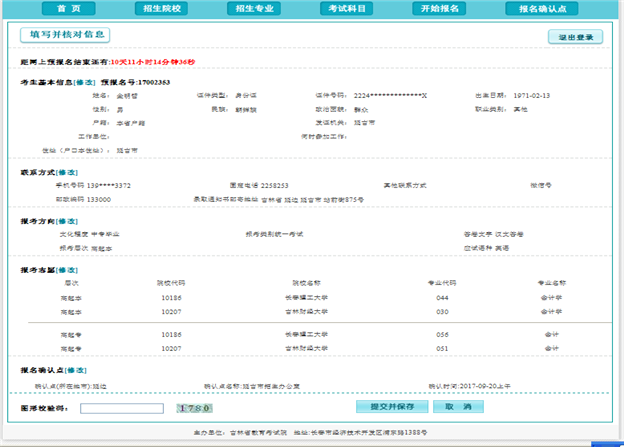Screen dimensions: 624x447
Task: Open the 招生院校 navigation tab
Action: [x=162, y=8]
